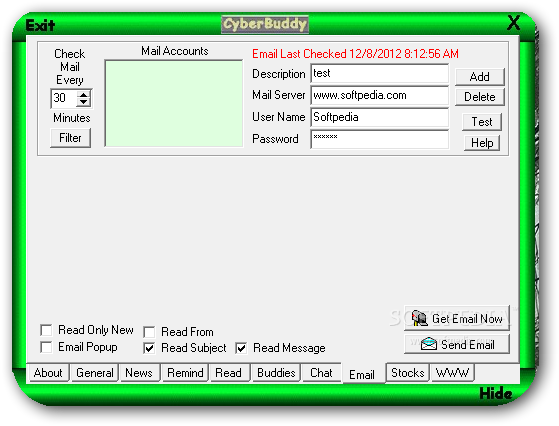Go to the Remind tab

point(185,373)
